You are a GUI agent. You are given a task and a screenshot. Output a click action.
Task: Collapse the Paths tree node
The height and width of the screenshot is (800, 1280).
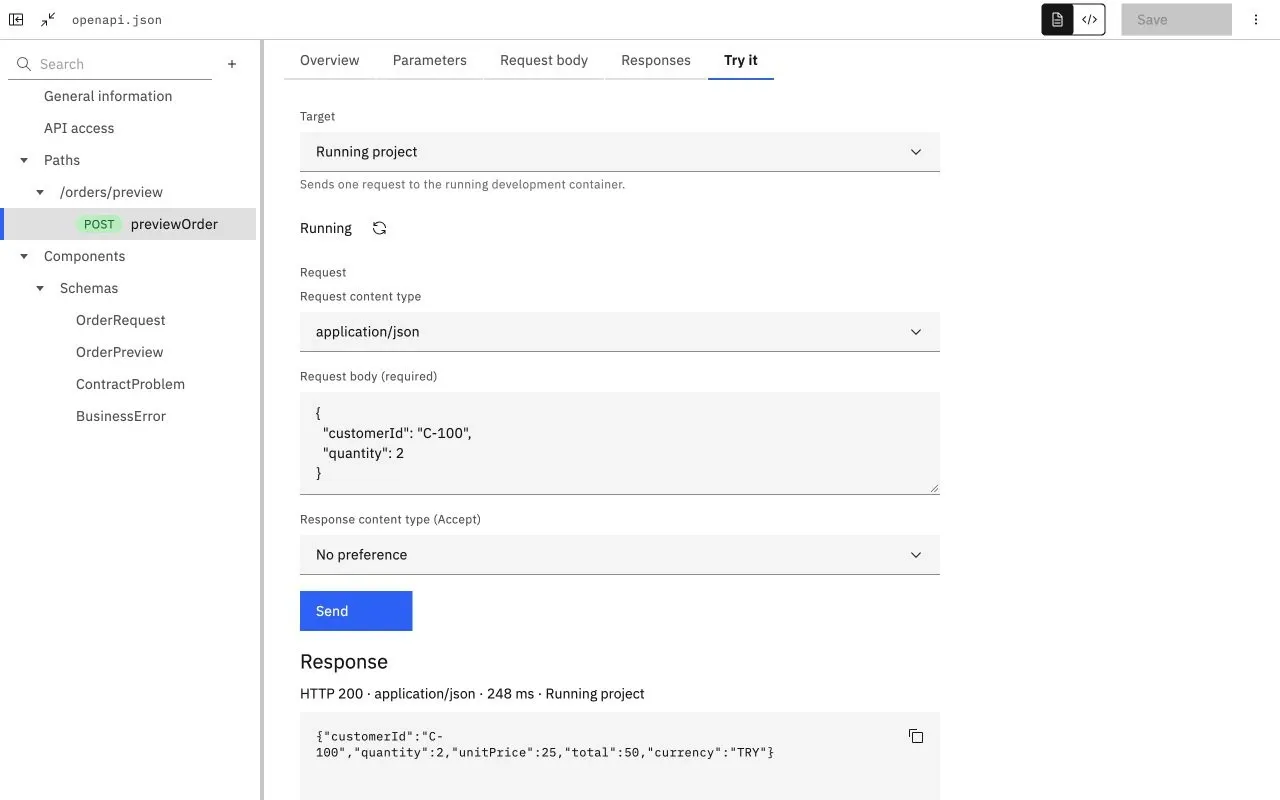24,160
